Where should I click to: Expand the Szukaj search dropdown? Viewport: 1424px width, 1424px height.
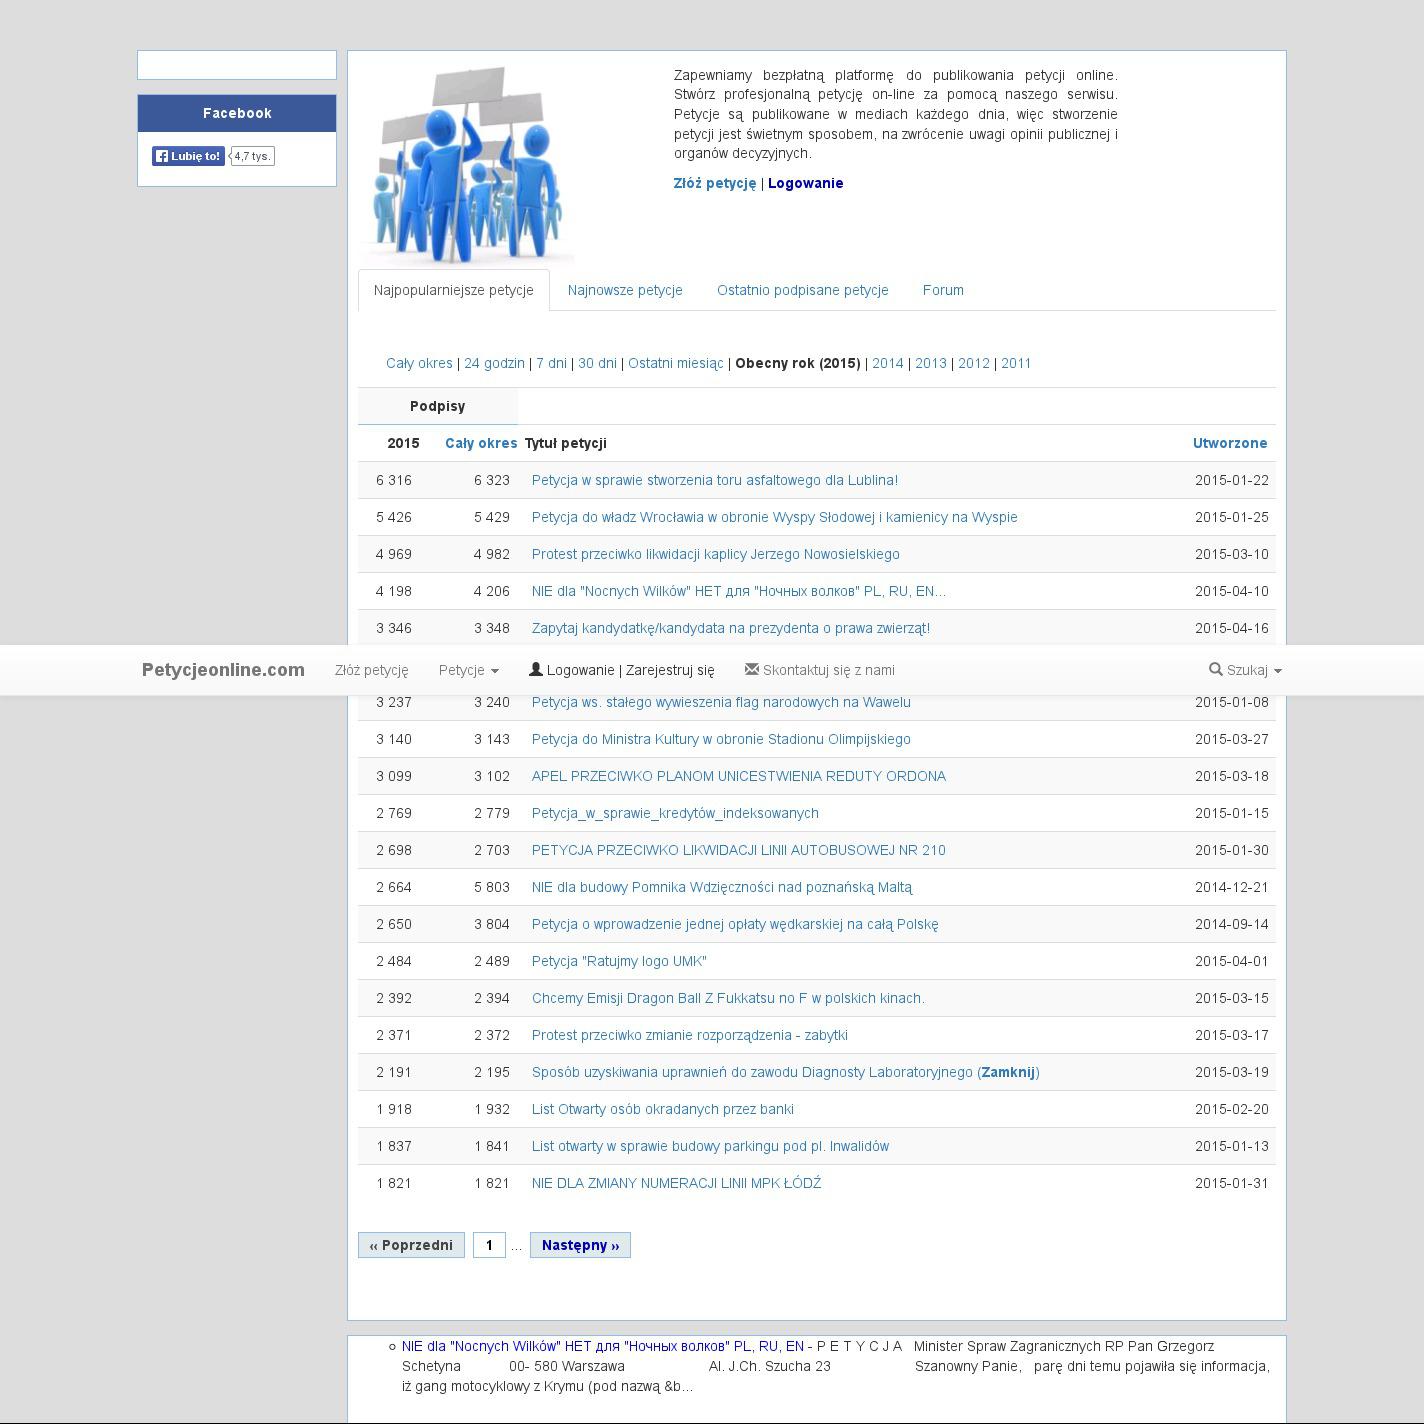1246,670
